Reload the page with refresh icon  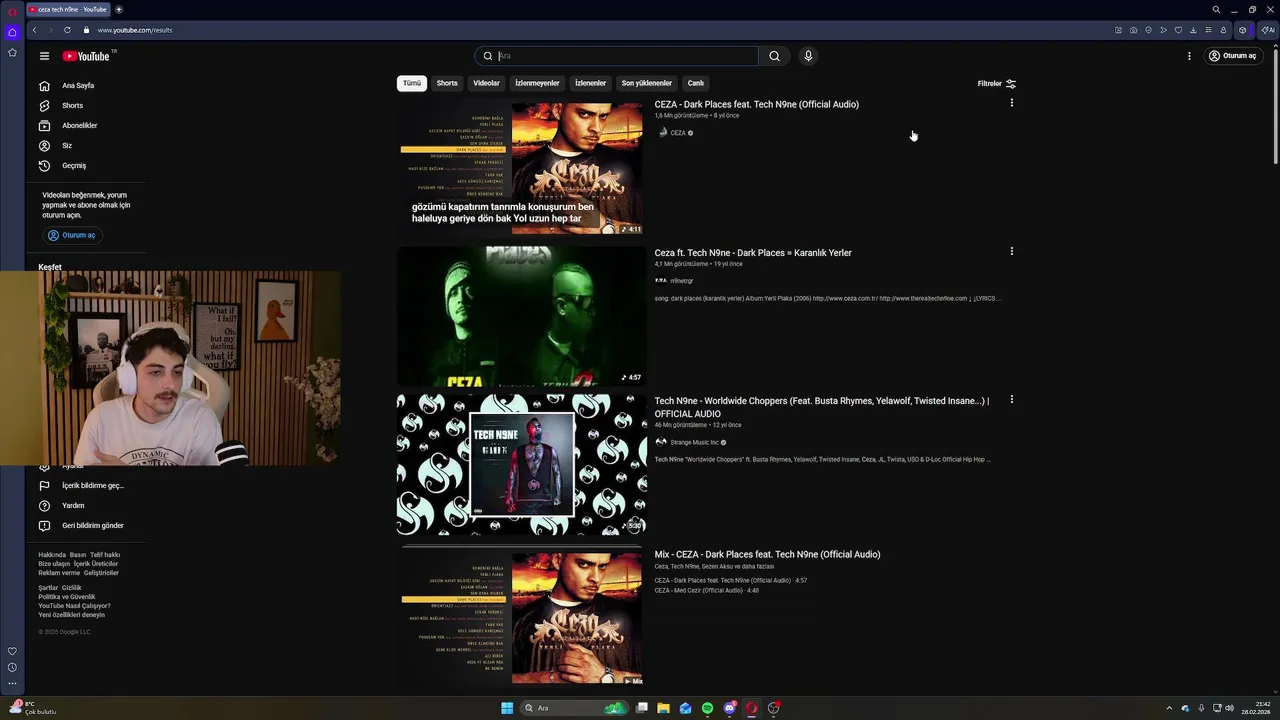(x=67, y=30)
